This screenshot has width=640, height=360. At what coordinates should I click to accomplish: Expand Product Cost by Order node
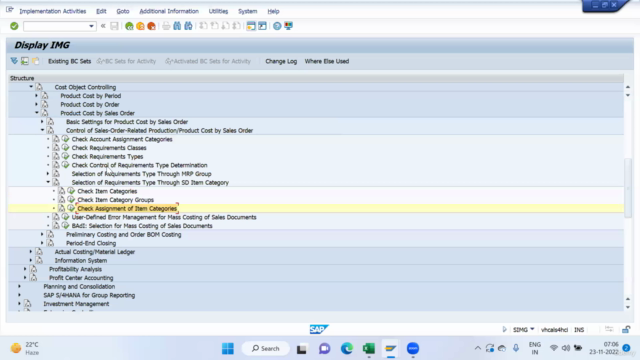pyautogui.click(x=36, y=104)
